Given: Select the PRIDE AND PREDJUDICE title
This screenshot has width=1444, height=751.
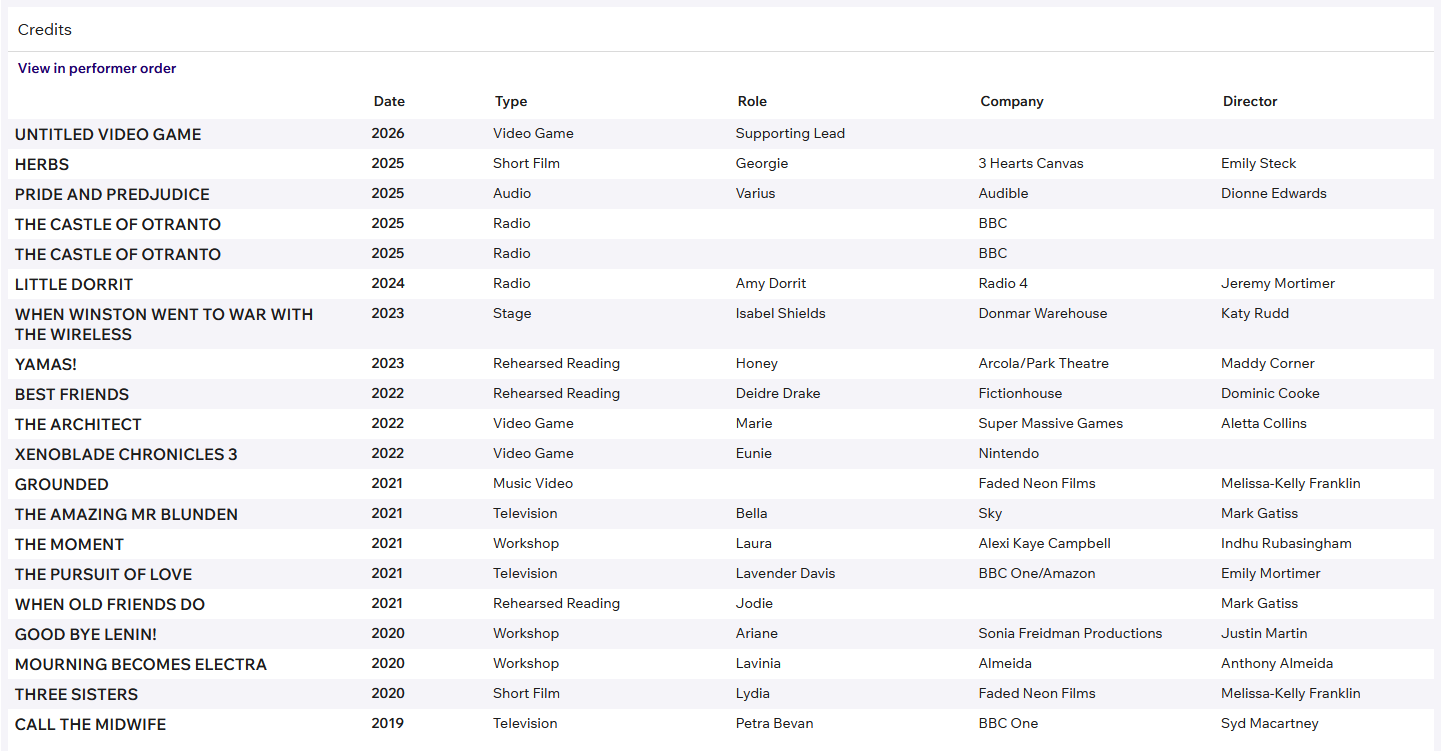Looking at the screenshot, I should click(x=112, y=194).
